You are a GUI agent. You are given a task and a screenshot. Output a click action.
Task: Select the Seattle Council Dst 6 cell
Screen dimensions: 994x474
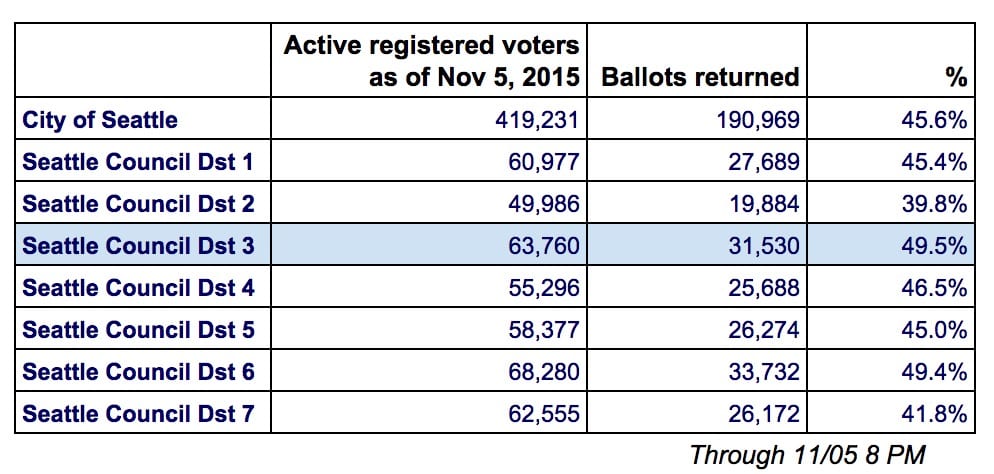click(x=138, y=372)
